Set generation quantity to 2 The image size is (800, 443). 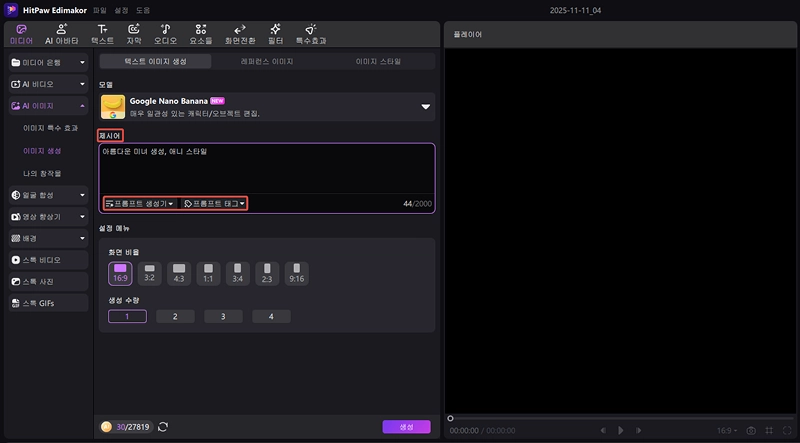175,316
